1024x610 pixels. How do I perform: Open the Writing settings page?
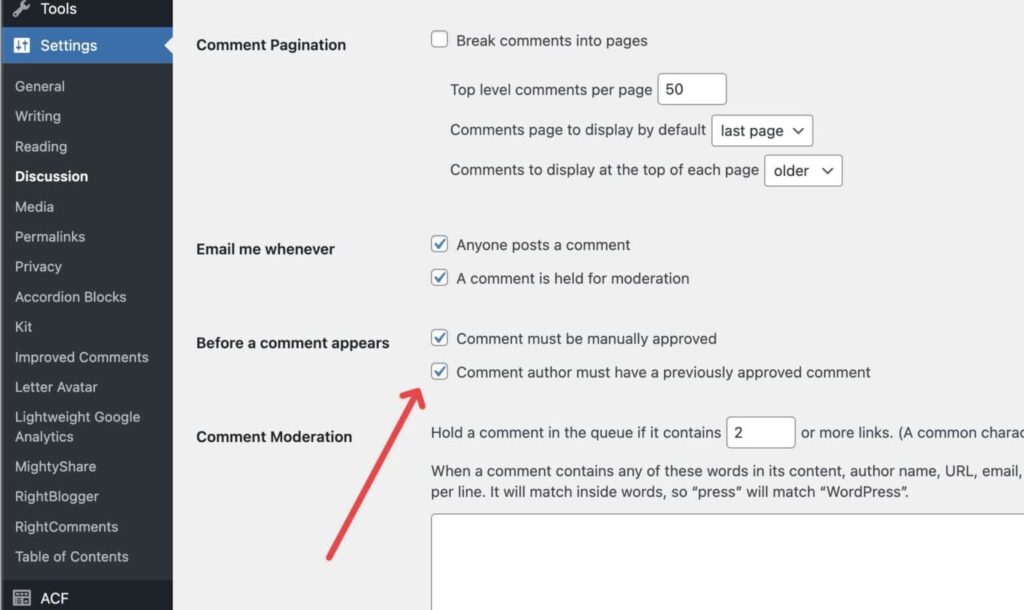pos(38,116)
